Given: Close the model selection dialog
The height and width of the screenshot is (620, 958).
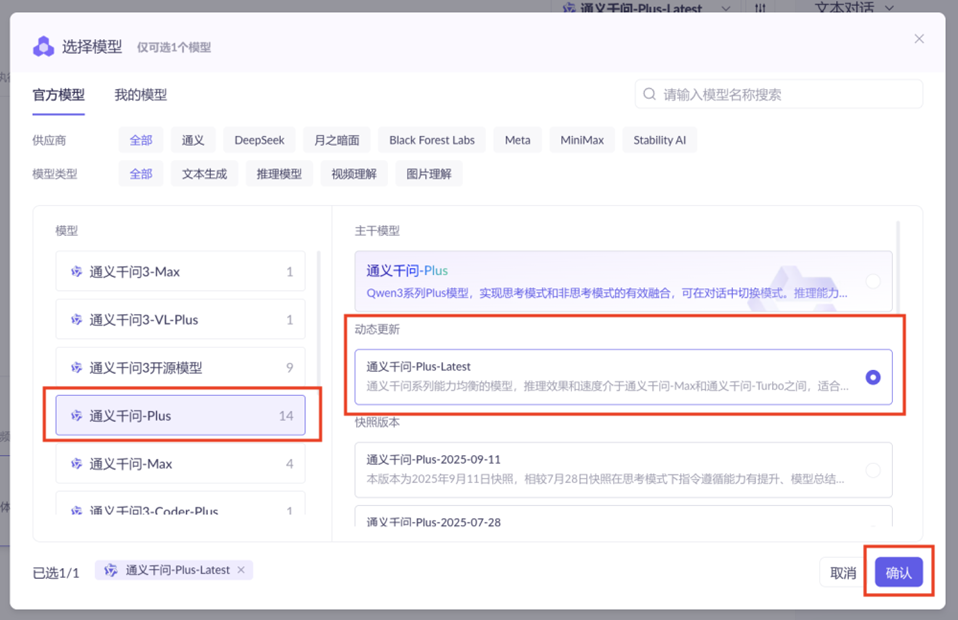Looking at the screenshot, I should tap(919, 39).
